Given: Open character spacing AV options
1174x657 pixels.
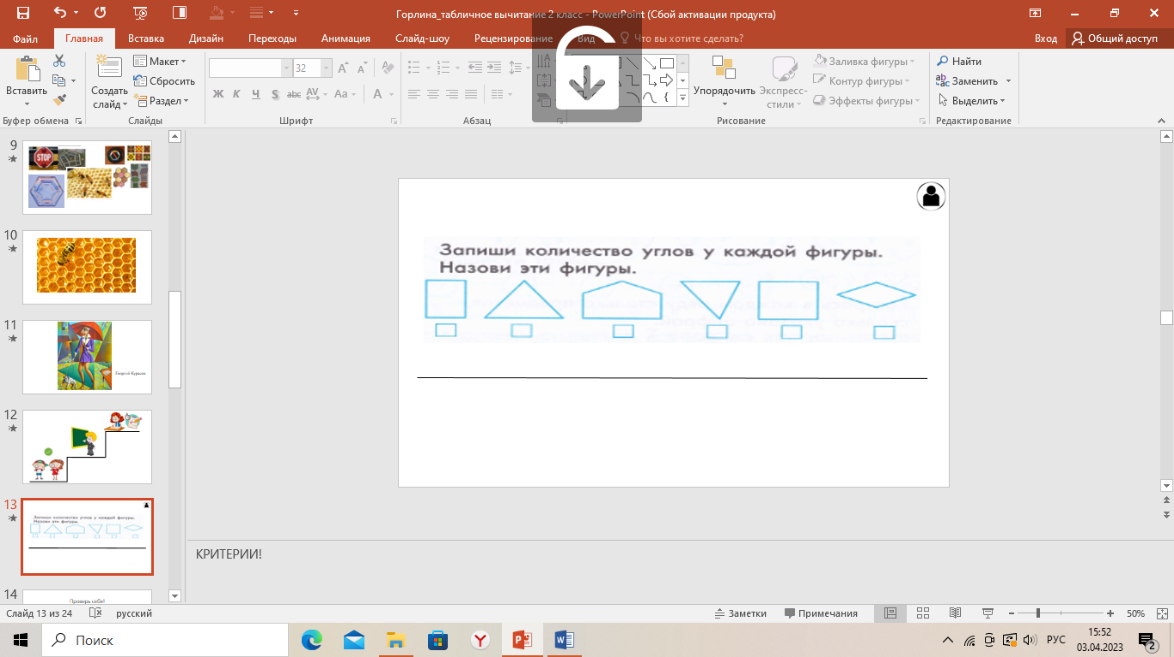Looking at the screenshot, I should tap(312, 94).
